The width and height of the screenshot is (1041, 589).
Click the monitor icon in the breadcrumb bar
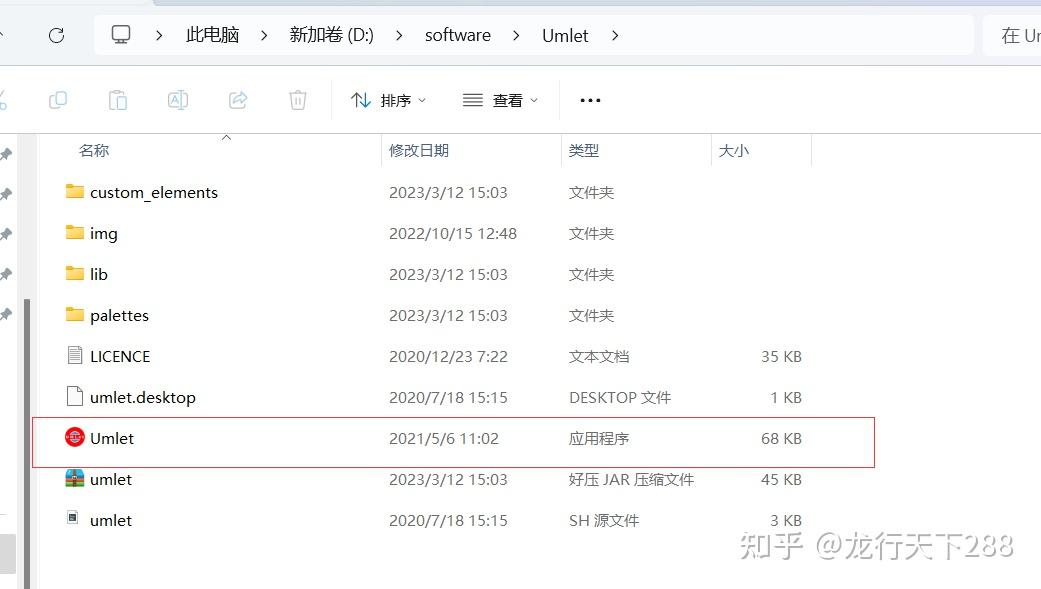coord(120,35)
